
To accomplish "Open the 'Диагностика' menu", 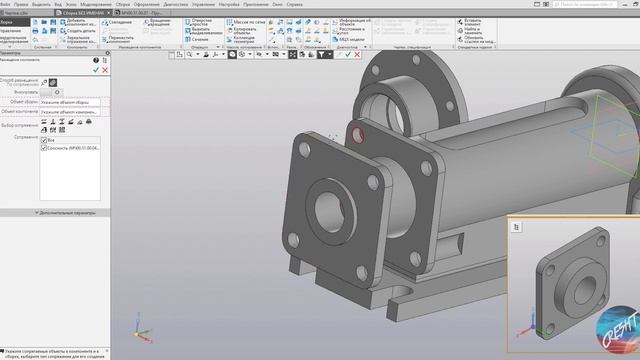I will coord(176,4).
